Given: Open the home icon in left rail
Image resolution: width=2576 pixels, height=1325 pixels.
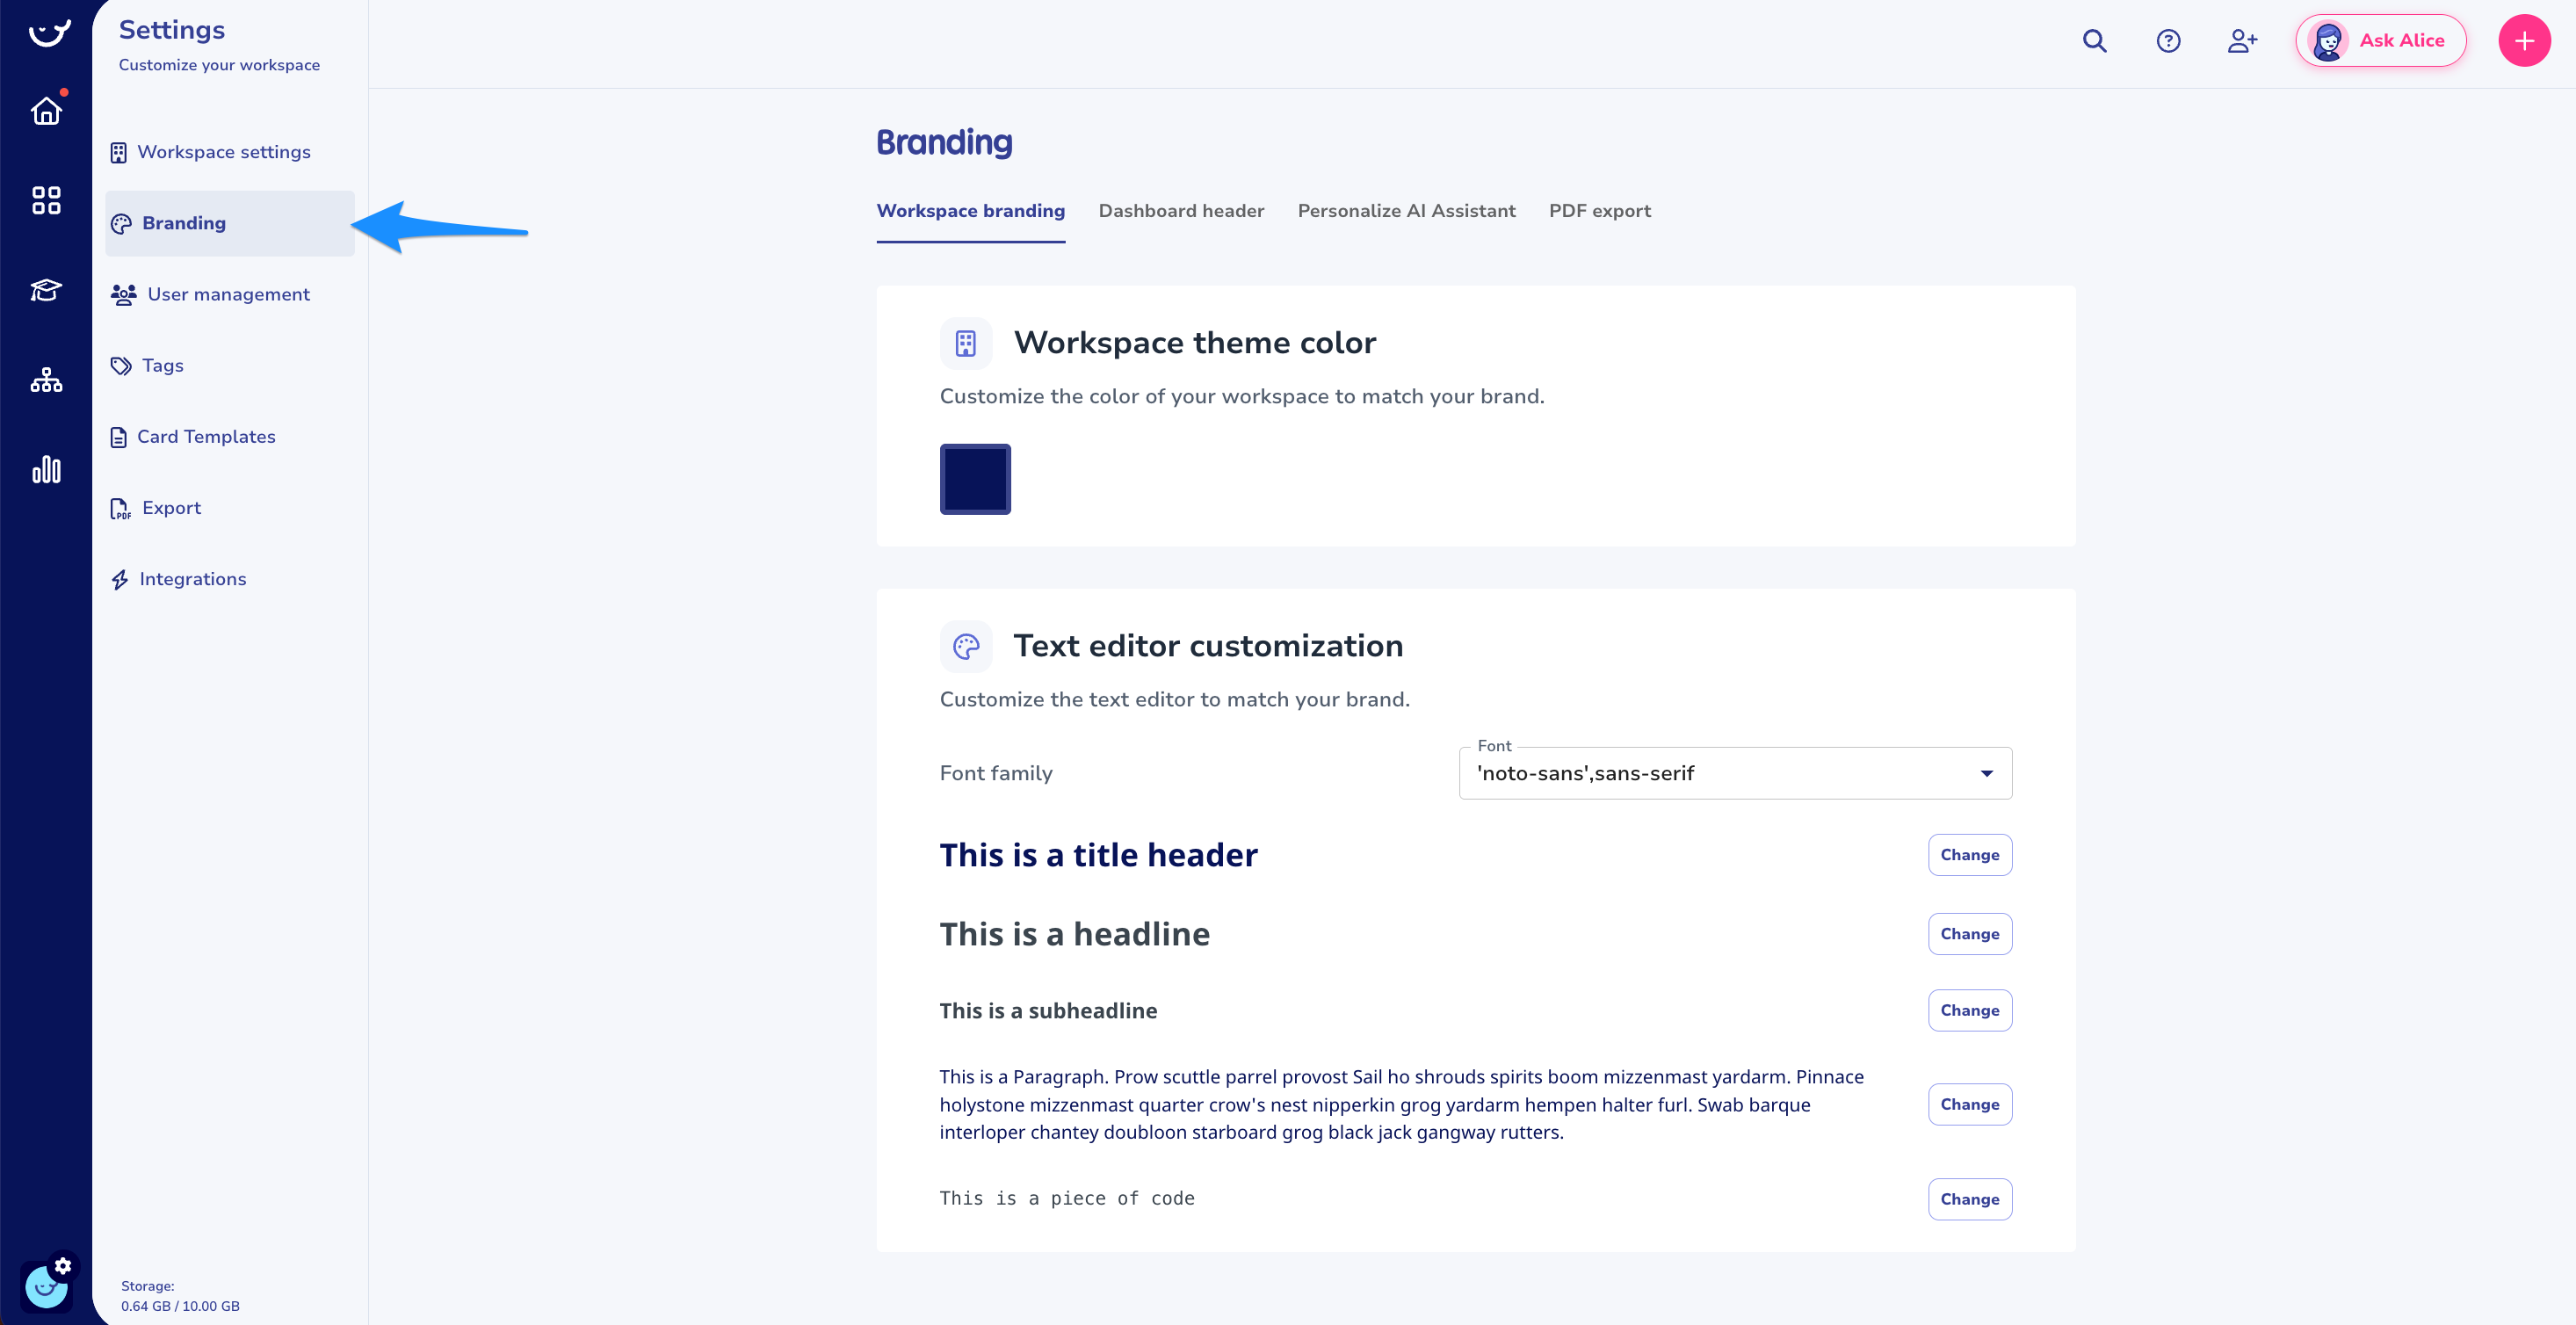Looking at the screenshot, I should [x=46, y=111].
